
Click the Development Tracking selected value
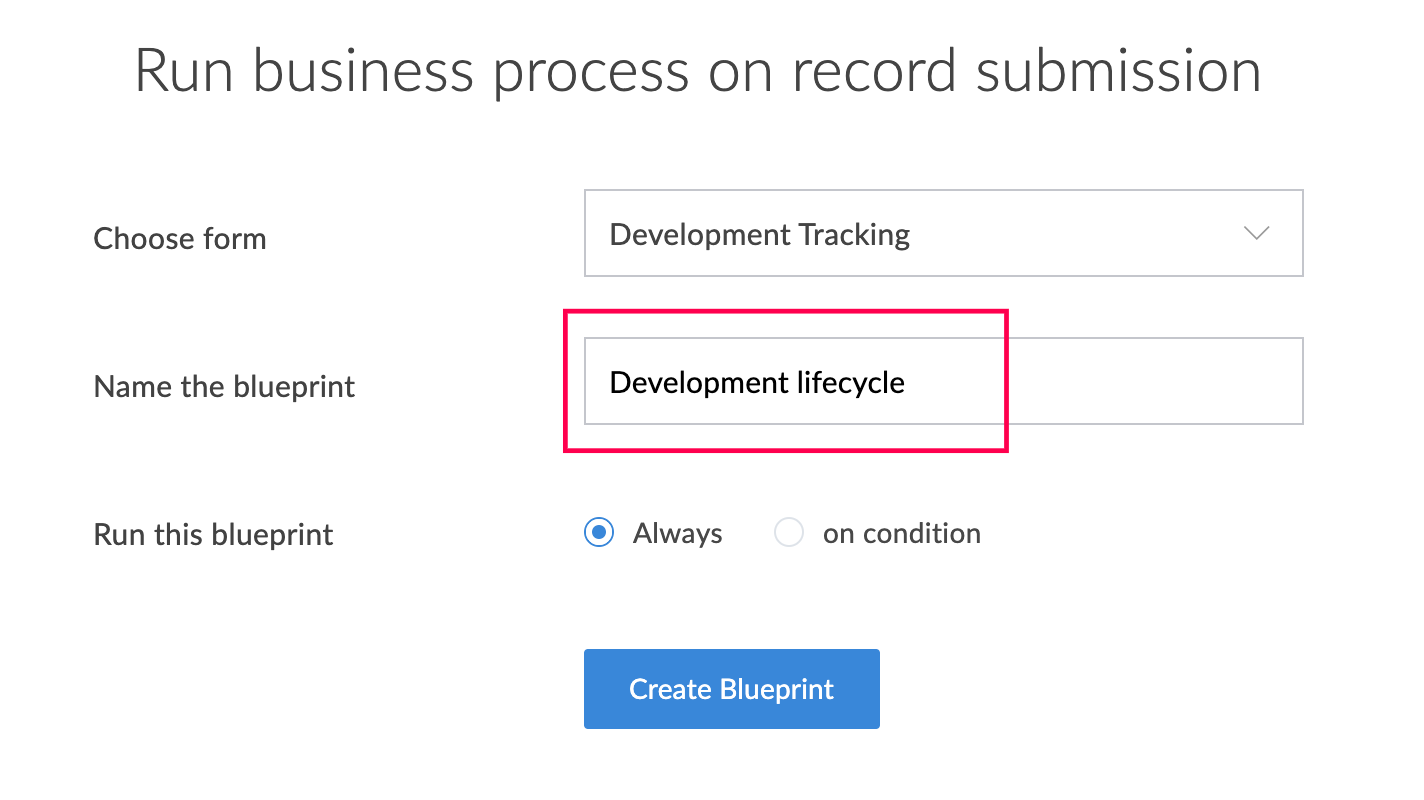click(759, 235)
